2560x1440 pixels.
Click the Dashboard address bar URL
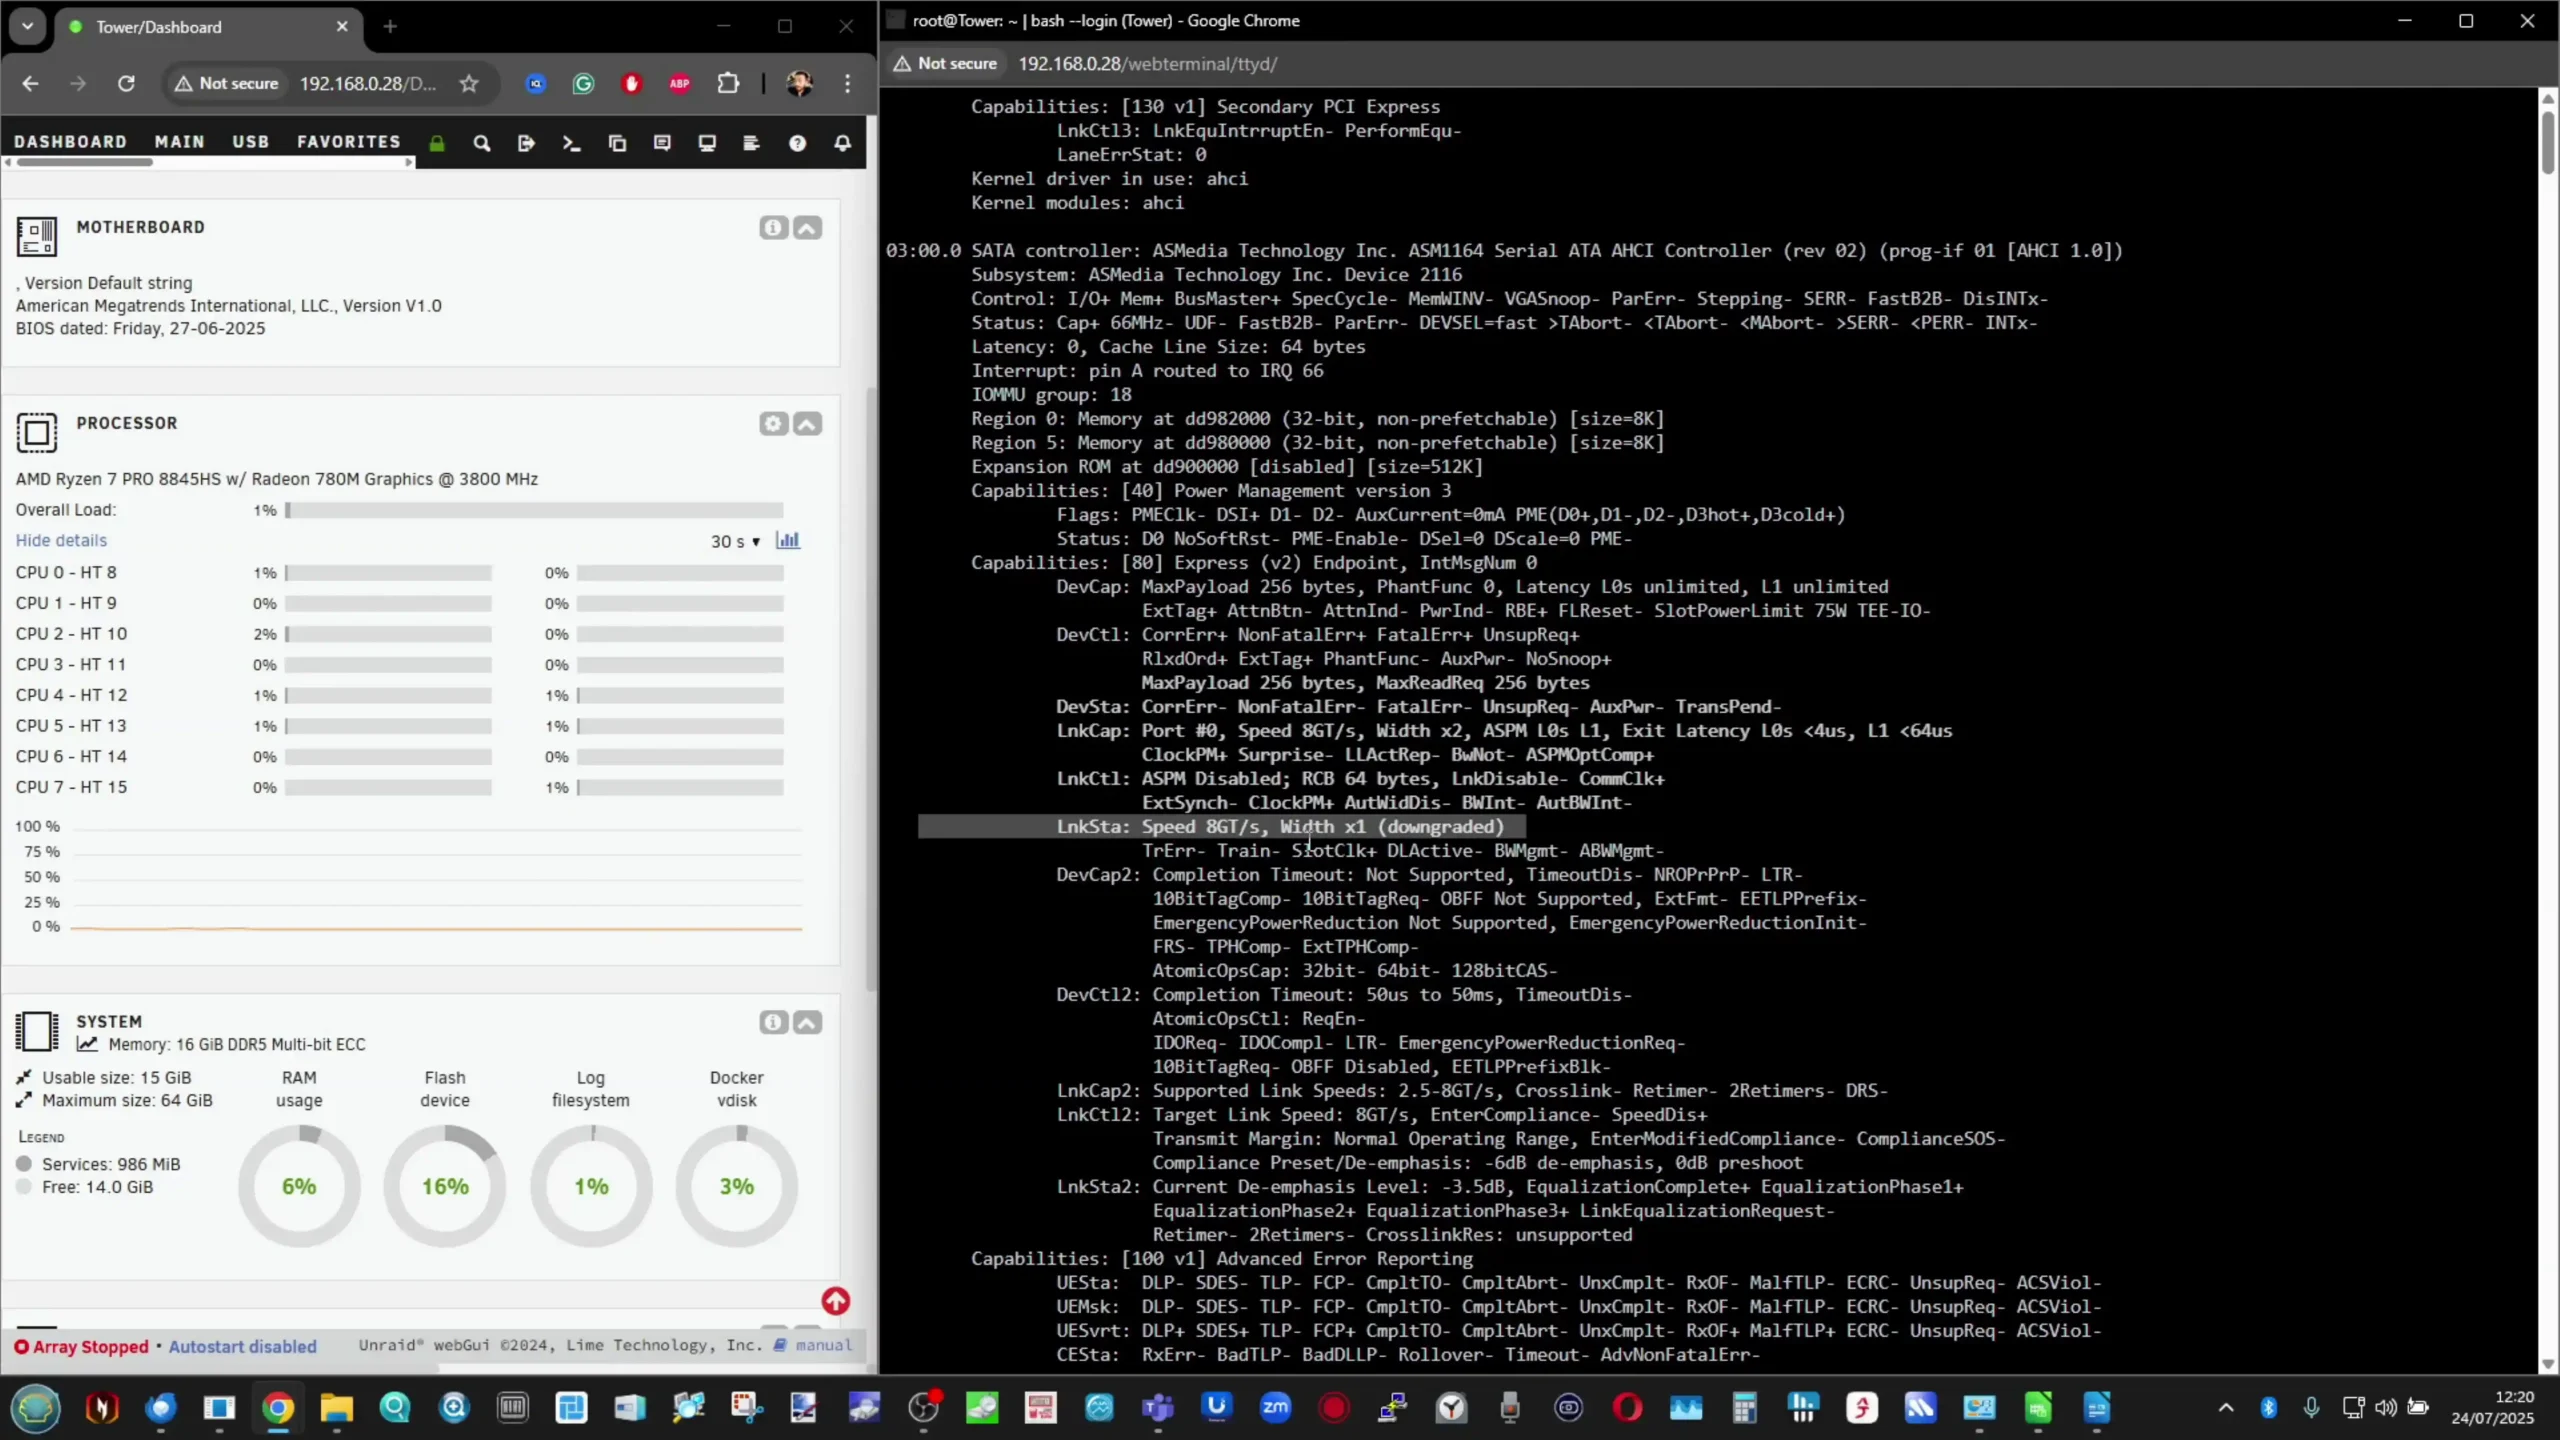pyautogui.click(x=368, y=84)
